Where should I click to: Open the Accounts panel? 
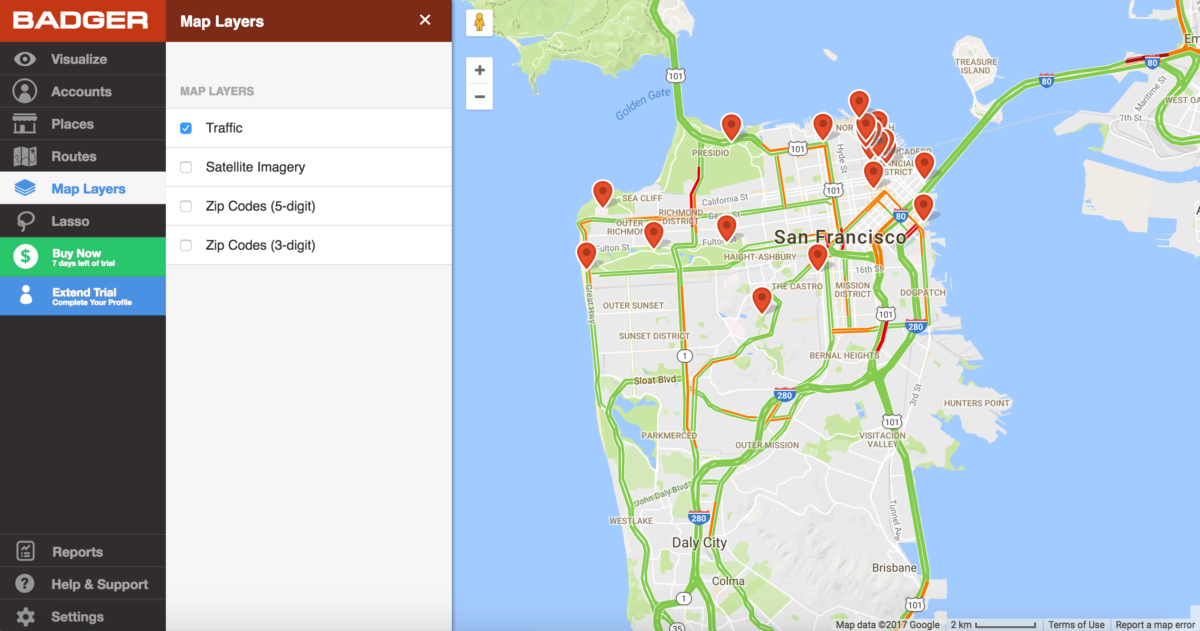click(x=28, y=91)
